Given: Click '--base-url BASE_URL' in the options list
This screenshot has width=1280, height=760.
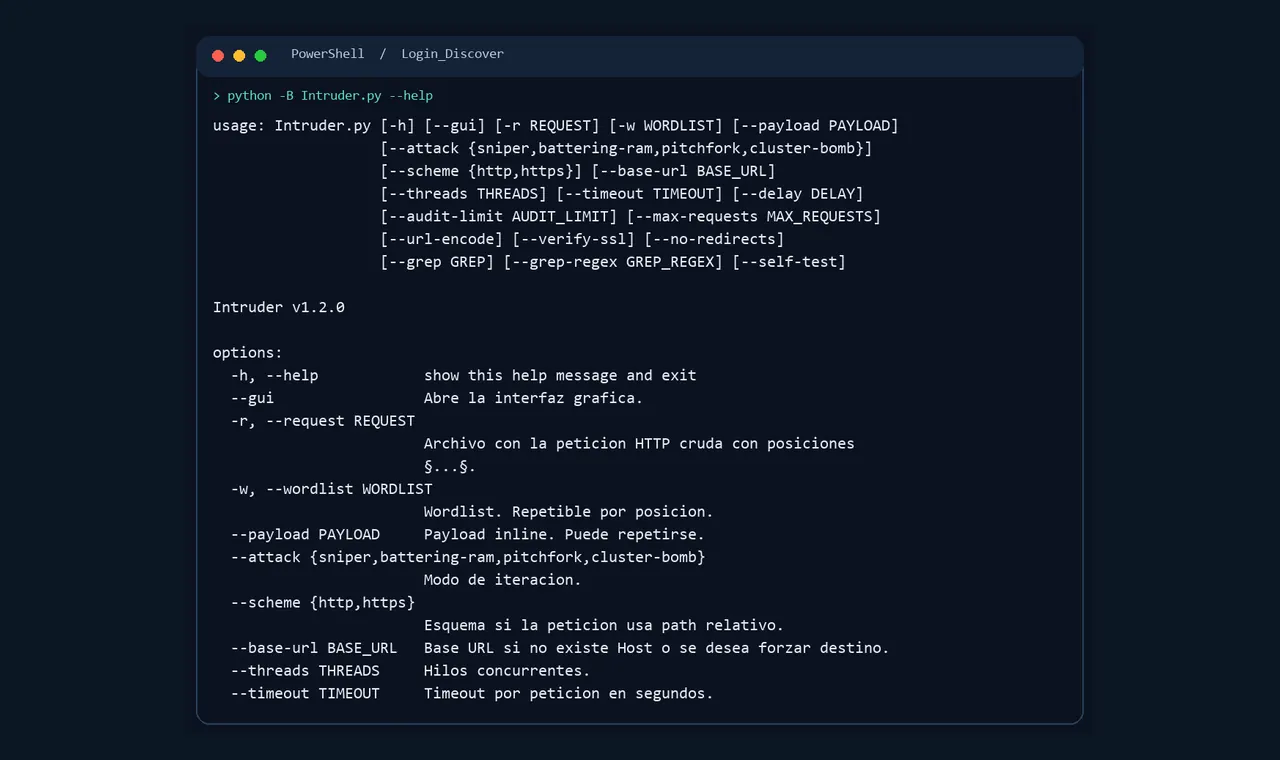Looking at the screenshot, I should tap(314, 648).
